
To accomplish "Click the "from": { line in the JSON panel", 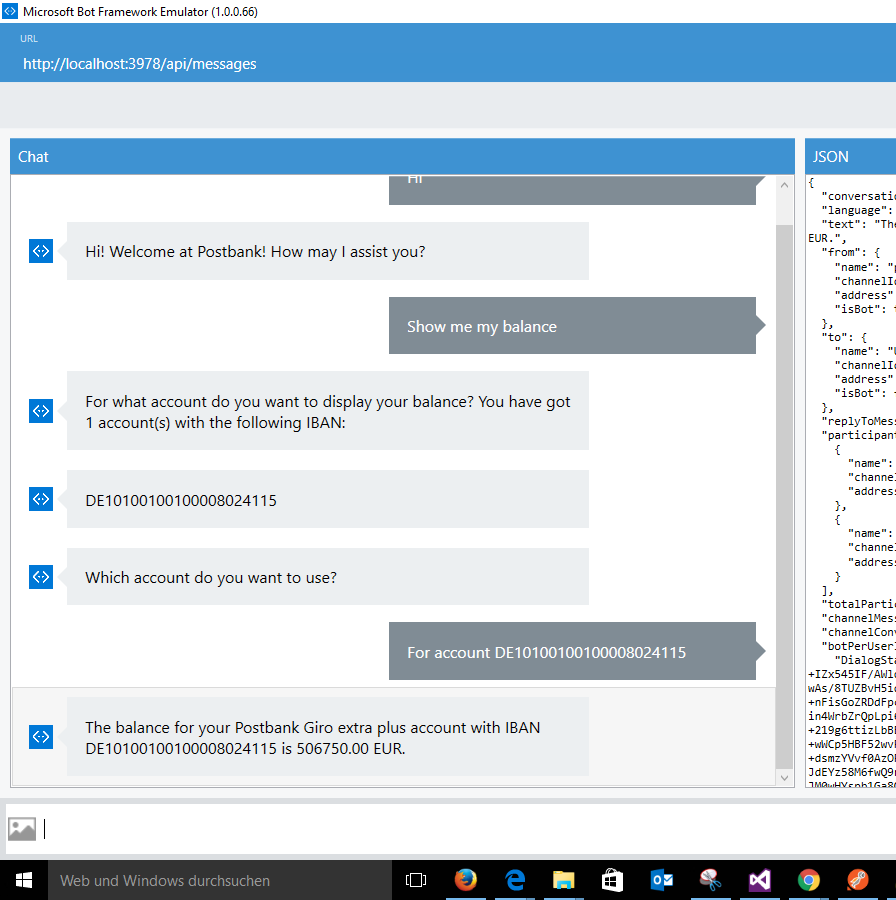I will [851, 253].
